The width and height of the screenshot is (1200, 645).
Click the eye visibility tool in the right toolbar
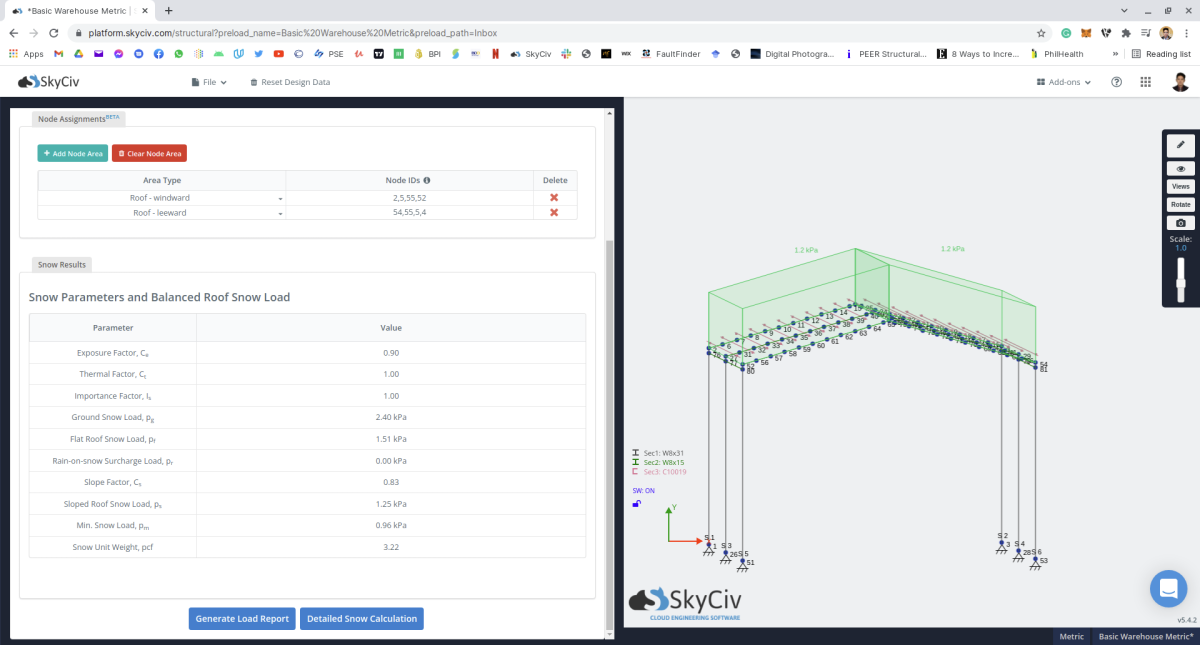[1180, 166]
